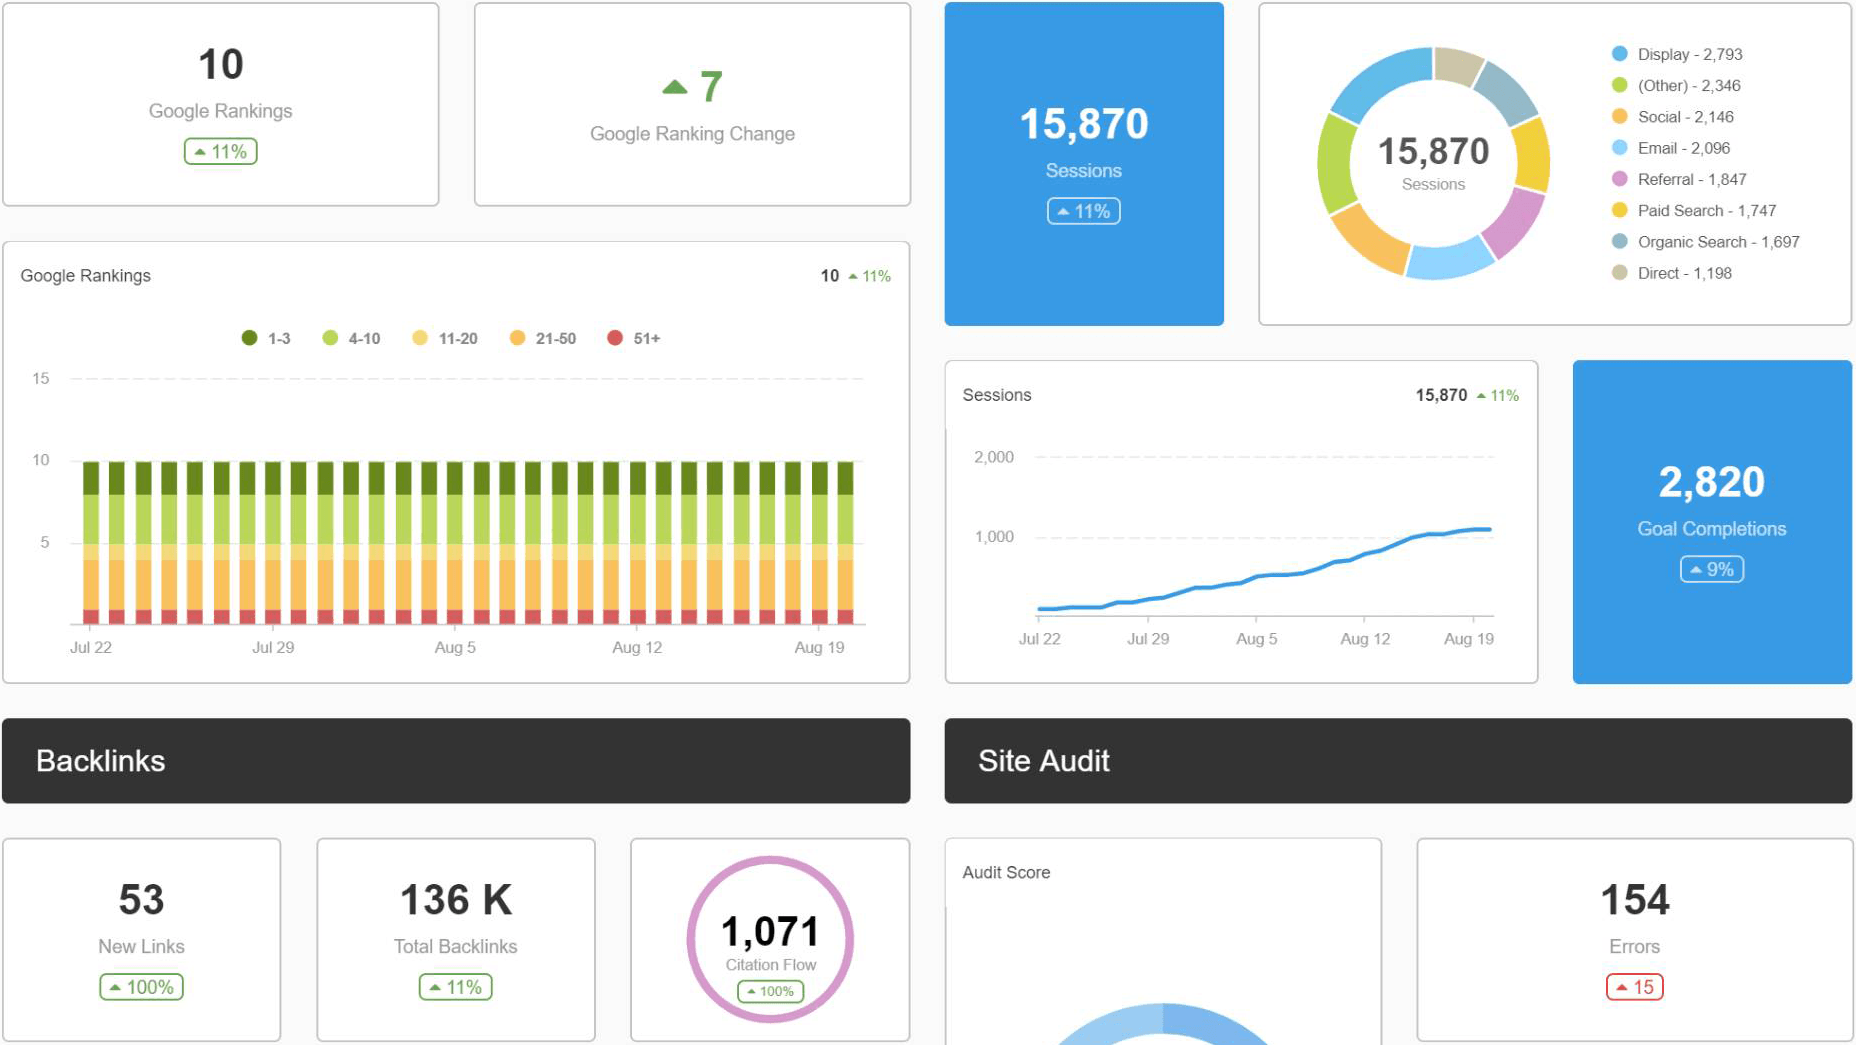Click the 100% badge under New Links
Image resolution: width=1856 pixels, height=1045 pixels.
[x=141, y=987]
